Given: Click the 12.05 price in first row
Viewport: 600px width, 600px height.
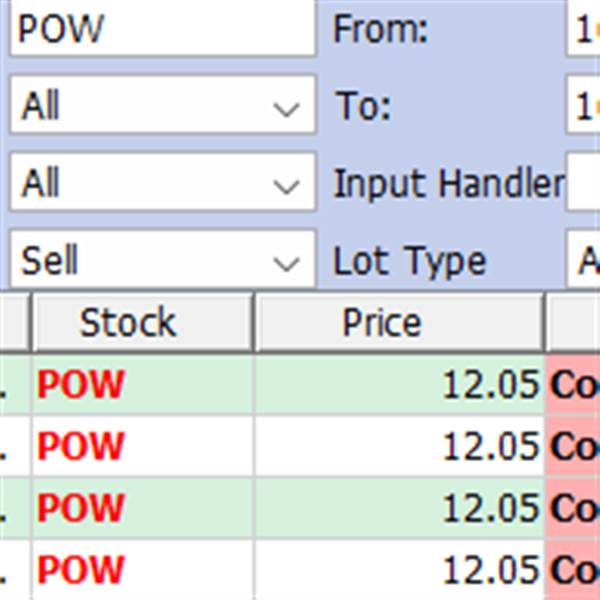Looking at the screenshot, I should pos(490,385).
